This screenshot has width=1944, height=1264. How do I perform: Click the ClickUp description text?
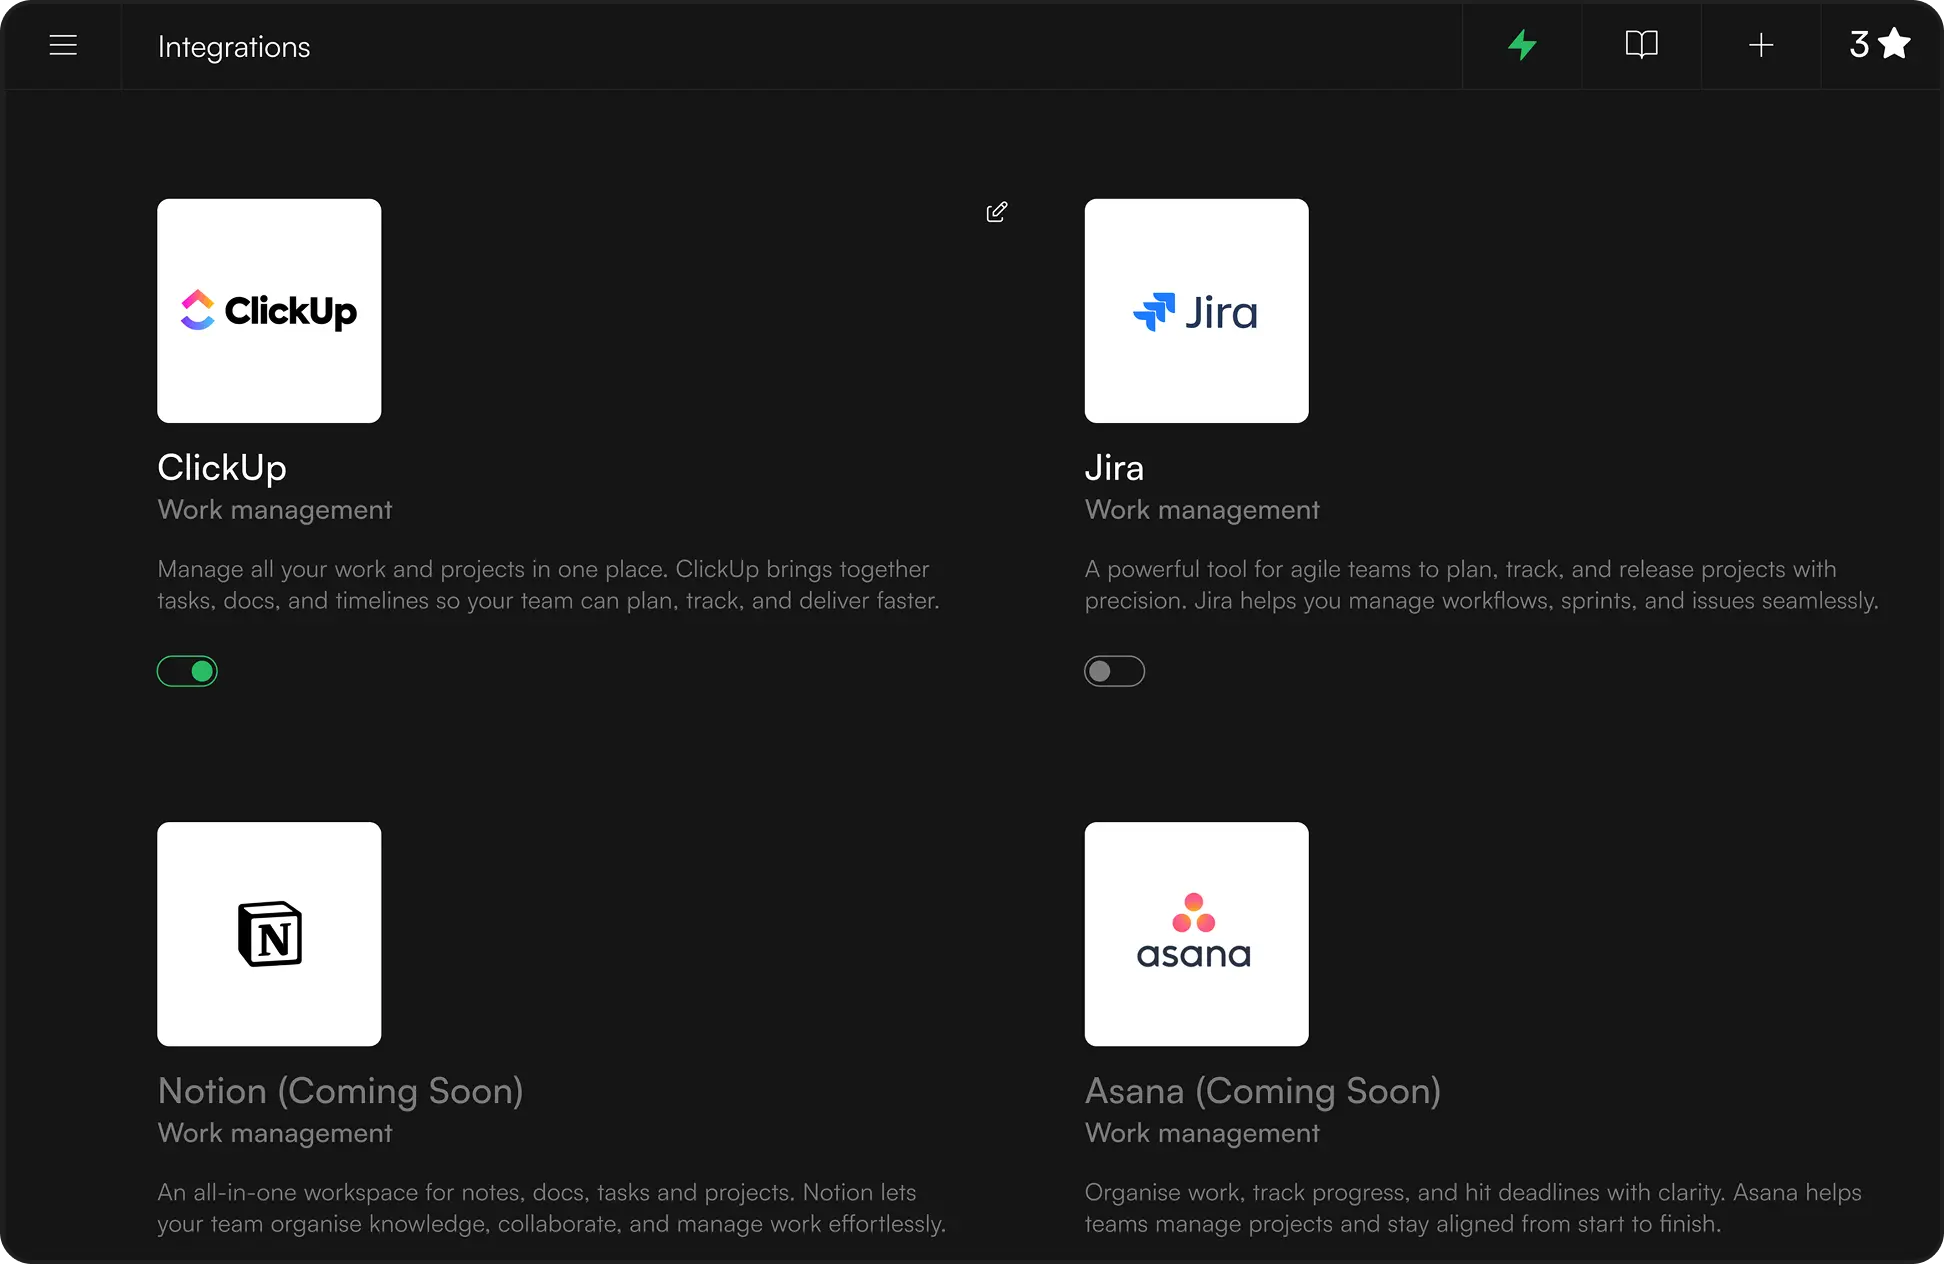[x=548, y=585]
